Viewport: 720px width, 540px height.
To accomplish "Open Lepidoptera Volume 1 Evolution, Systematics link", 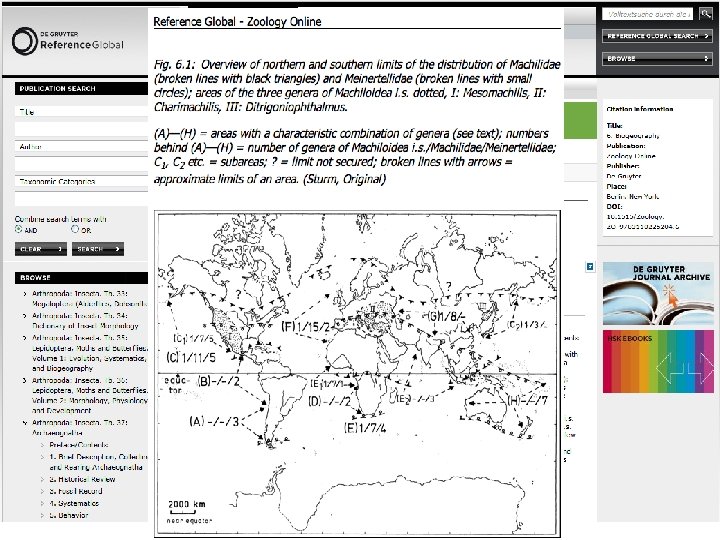I will coord(90,353).
